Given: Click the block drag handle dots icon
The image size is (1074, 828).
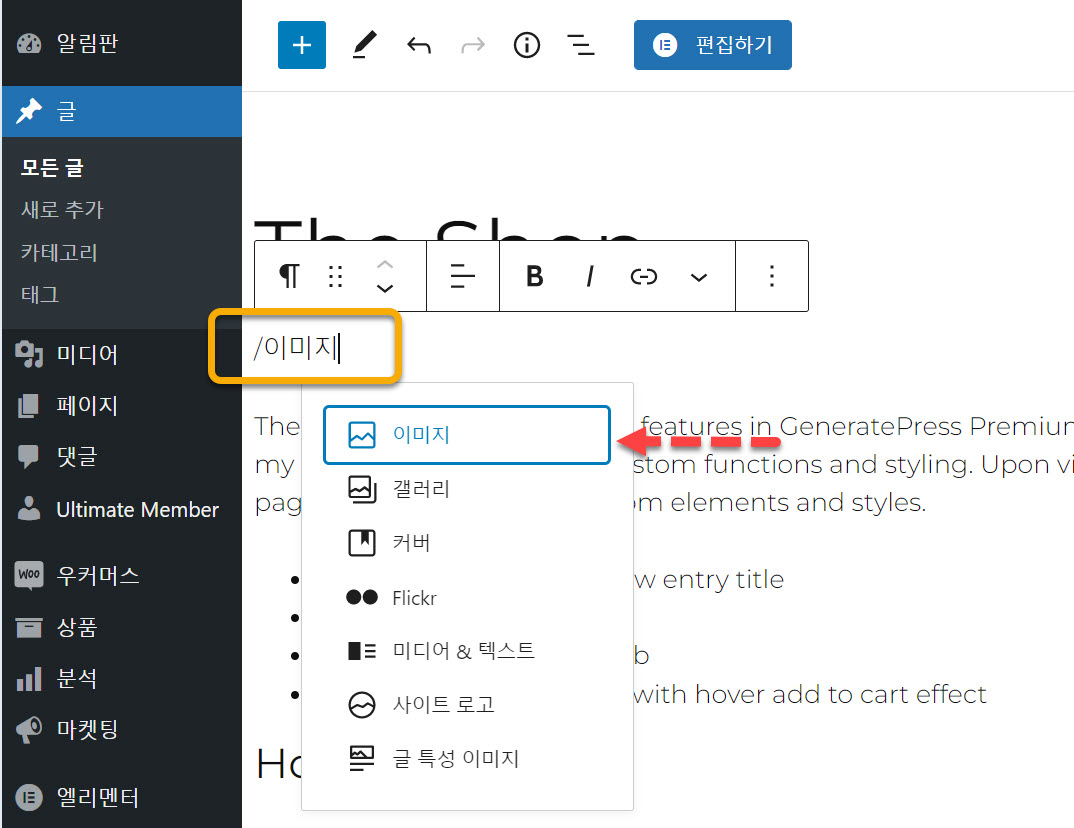Looking at the screenshot, I should [x=335, y=276].
